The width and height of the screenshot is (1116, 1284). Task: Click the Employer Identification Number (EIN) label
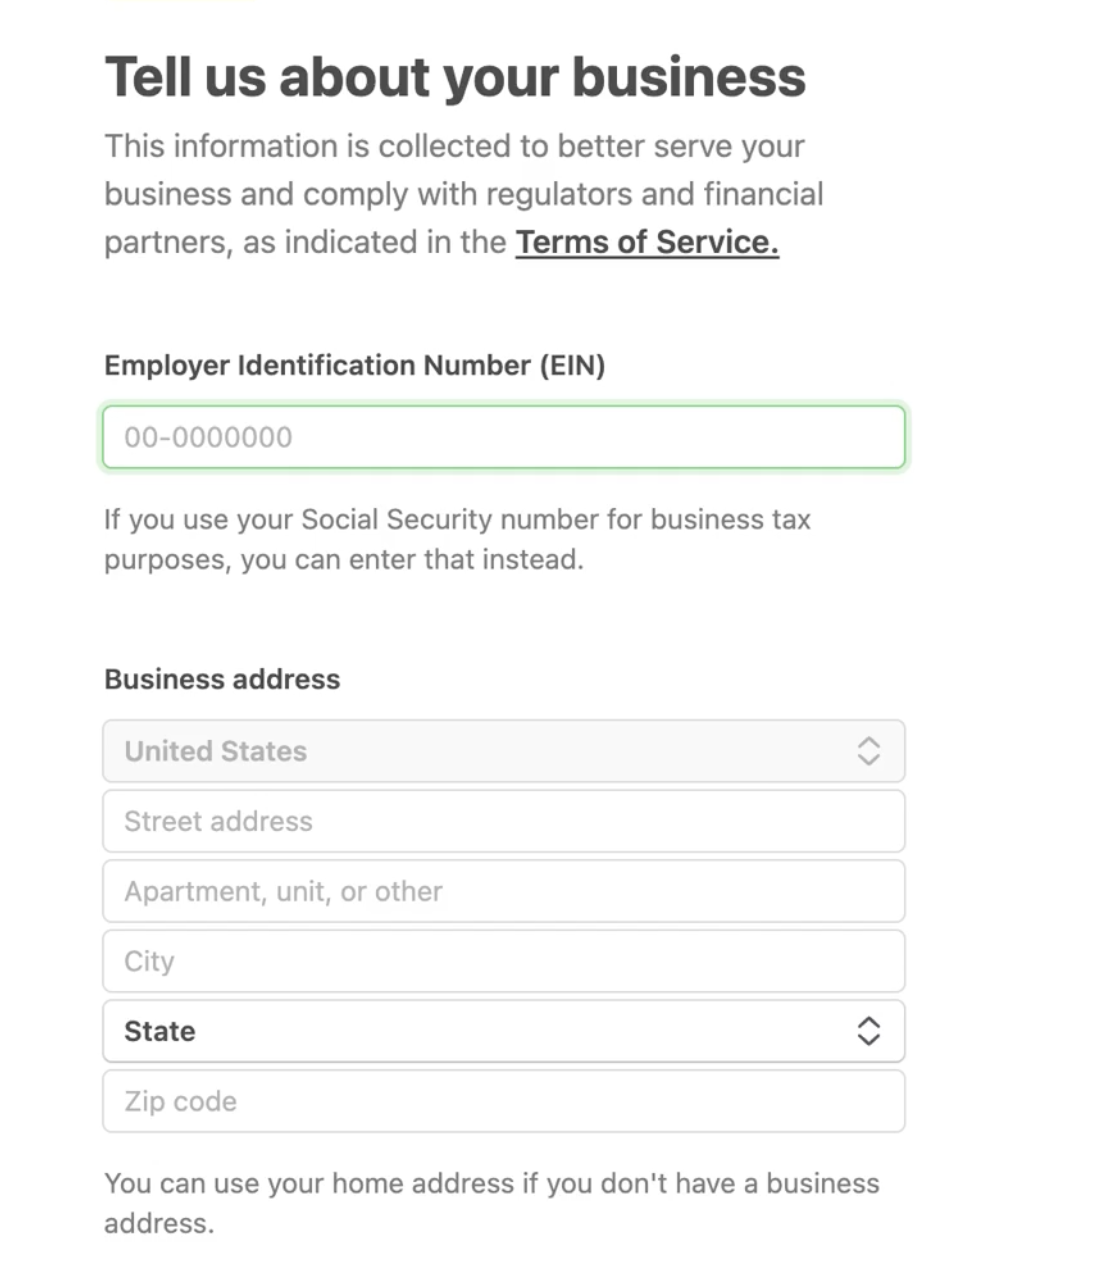coord(355,365)
